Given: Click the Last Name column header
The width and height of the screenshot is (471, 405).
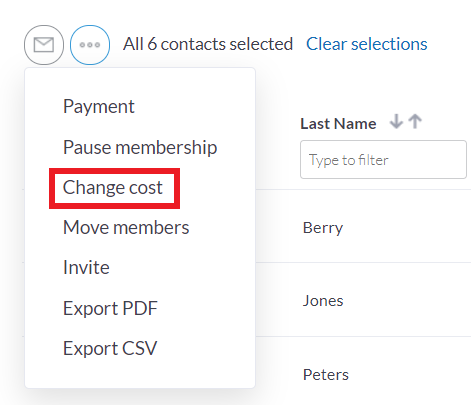Looking at the screenshot, I should pyautogui.click(x=338, y=124).
